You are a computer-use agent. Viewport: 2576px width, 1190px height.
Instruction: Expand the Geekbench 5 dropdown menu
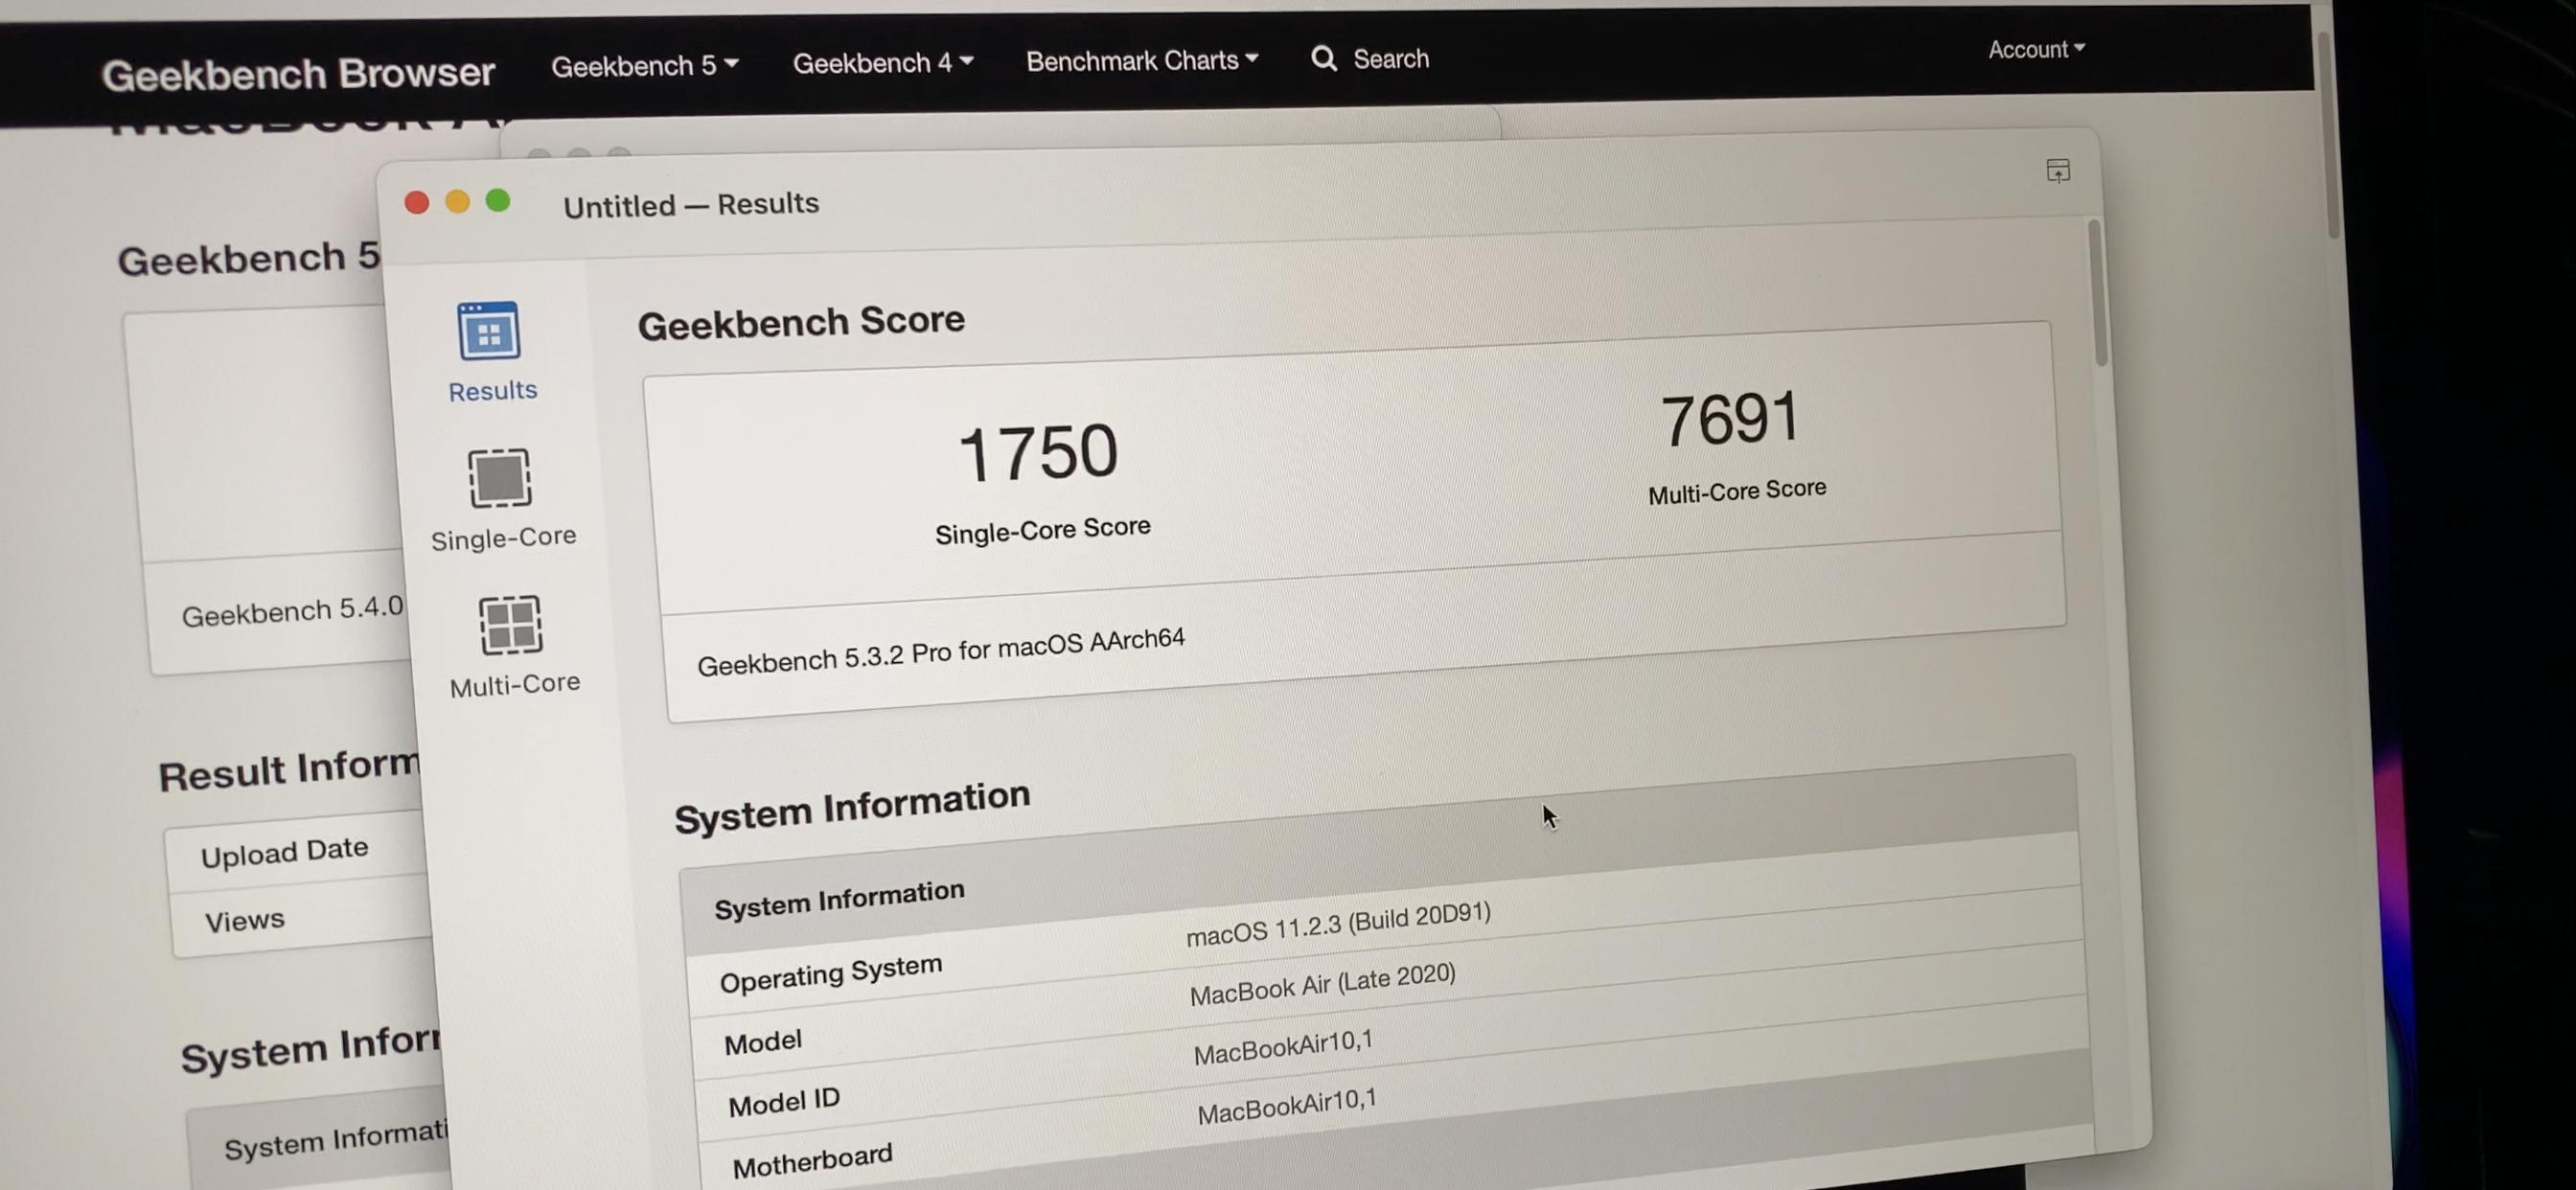point(644,66)
